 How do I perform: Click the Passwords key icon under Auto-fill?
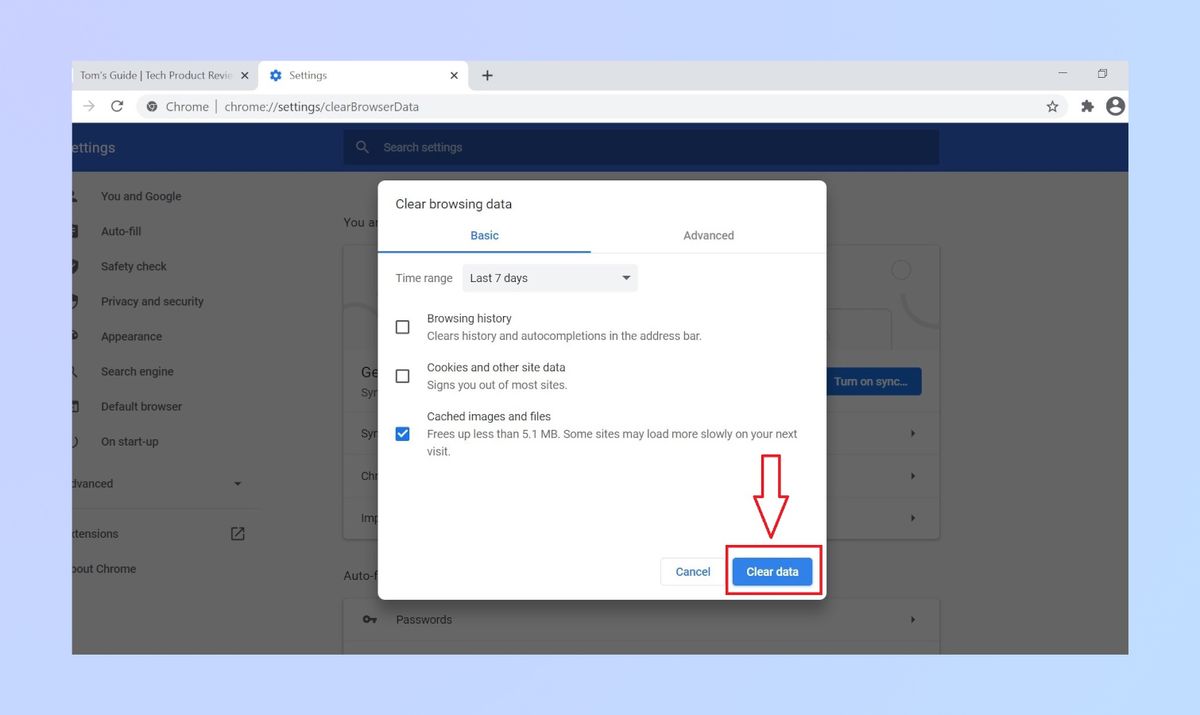tap(369, 619)
